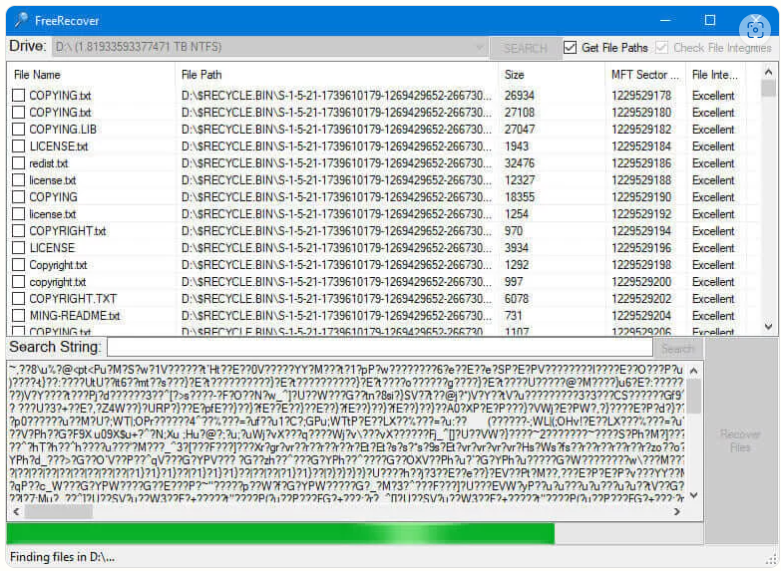Click size value 3934
This screenshot has width=781, height=571.
click(x=516, y=248)
